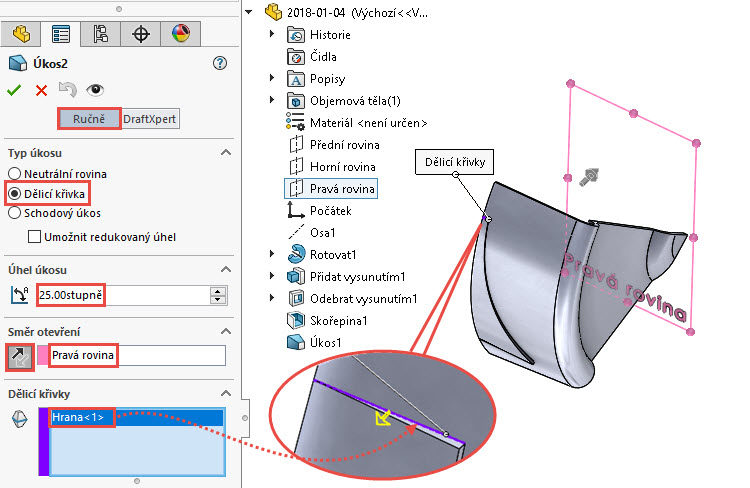Click the Materiál icon
Screen dimensions: 750x488
click(x=295, y=122)
